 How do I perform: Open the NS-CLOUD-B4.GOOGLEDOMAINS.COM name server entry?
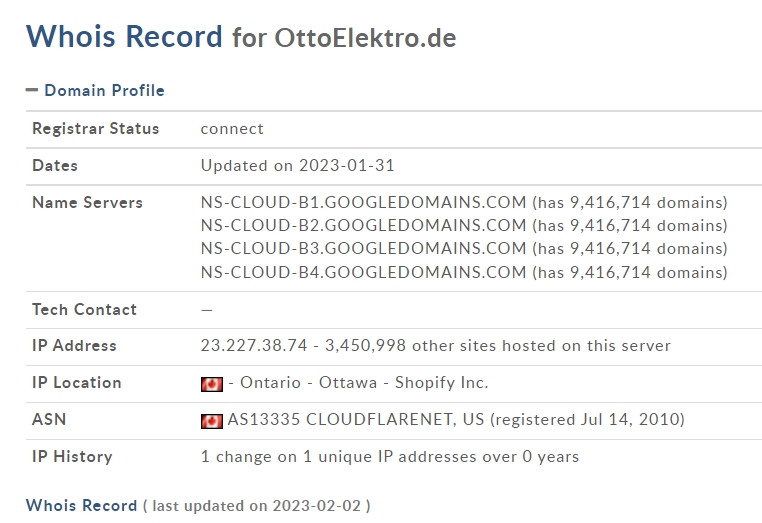364,272
